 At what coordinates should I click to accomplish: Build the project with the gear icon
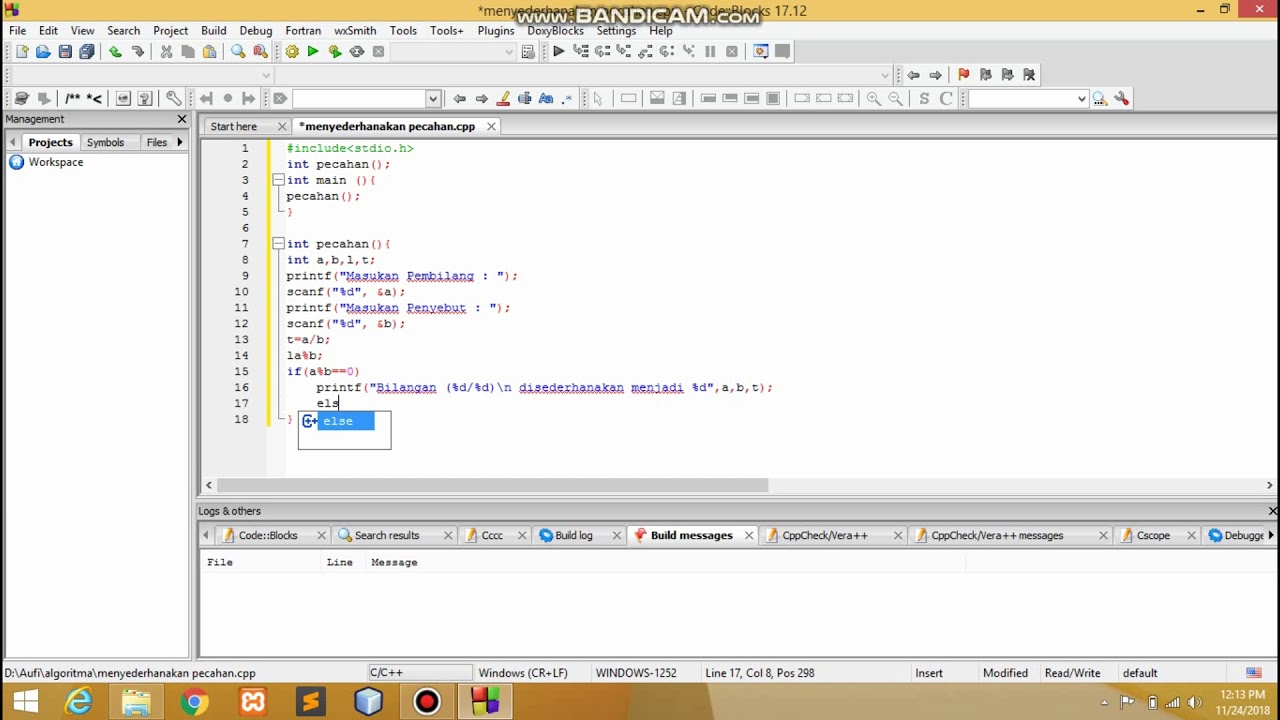tap(292, 52)
